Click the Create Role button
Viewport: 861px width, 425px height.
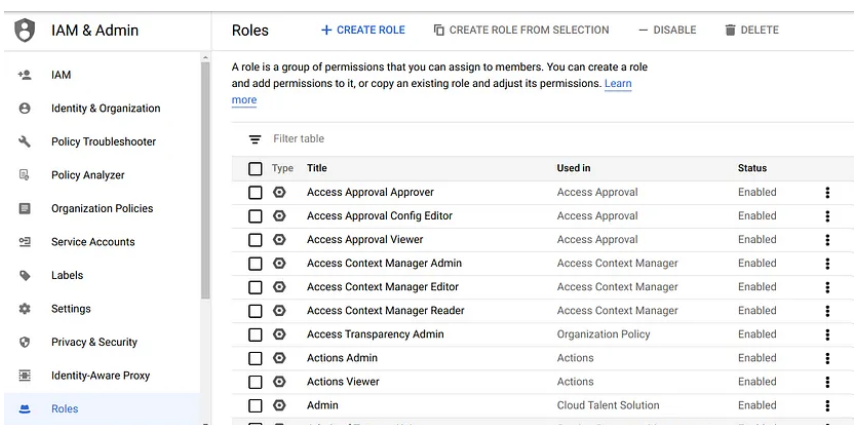[x=363, y=30]
